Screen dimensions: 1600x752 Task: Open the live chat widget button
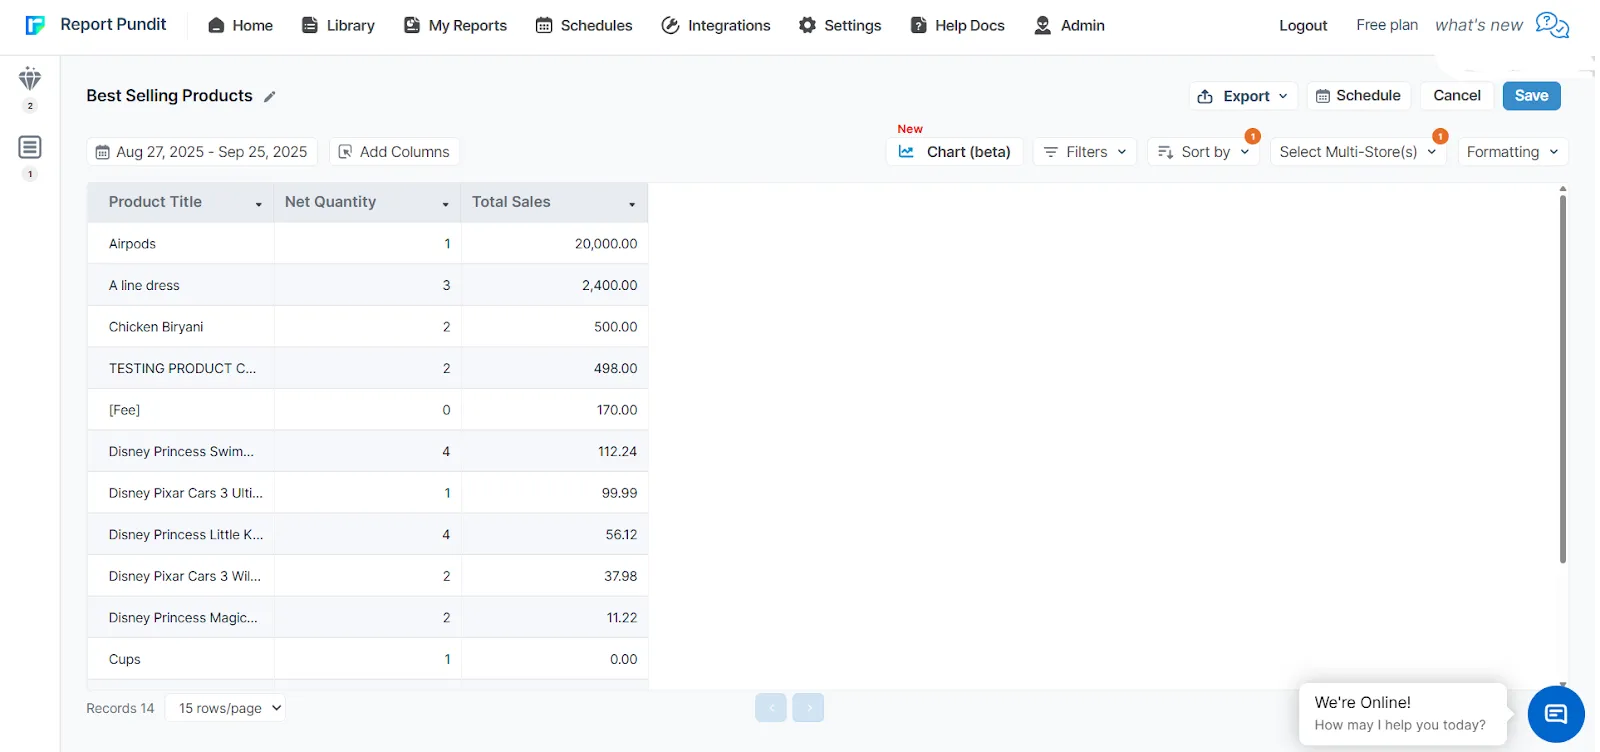coord(1556,714)
